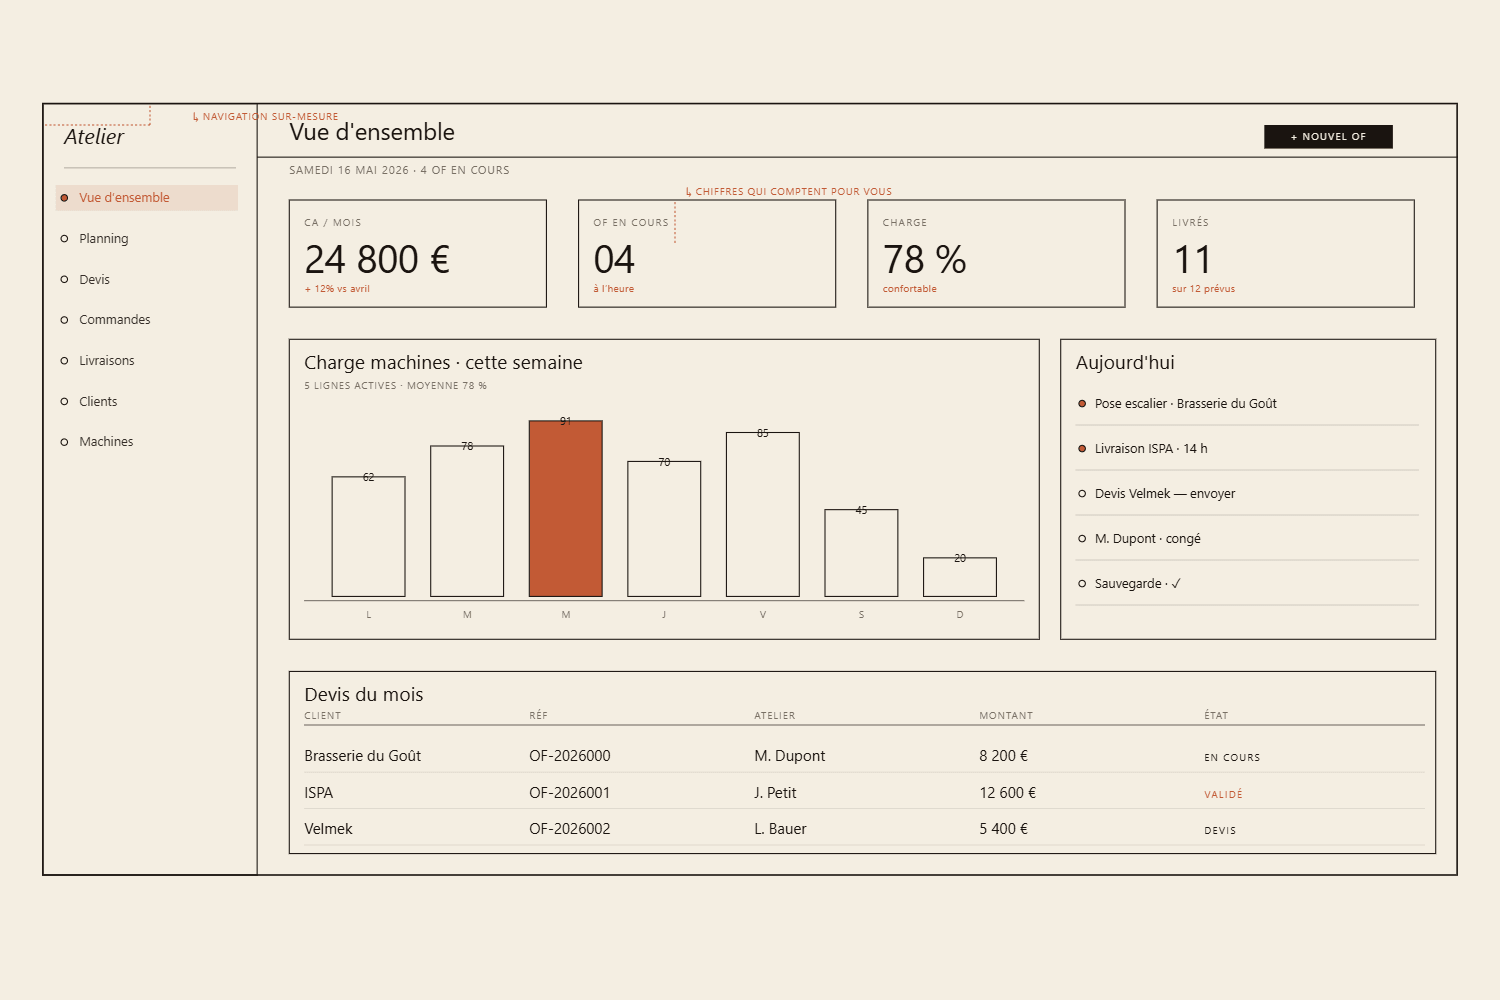The width and height of the screenshot is (1500, 1000).
Task: Select the highlighted Wednesday bar at 91
Action: point(566,509)
